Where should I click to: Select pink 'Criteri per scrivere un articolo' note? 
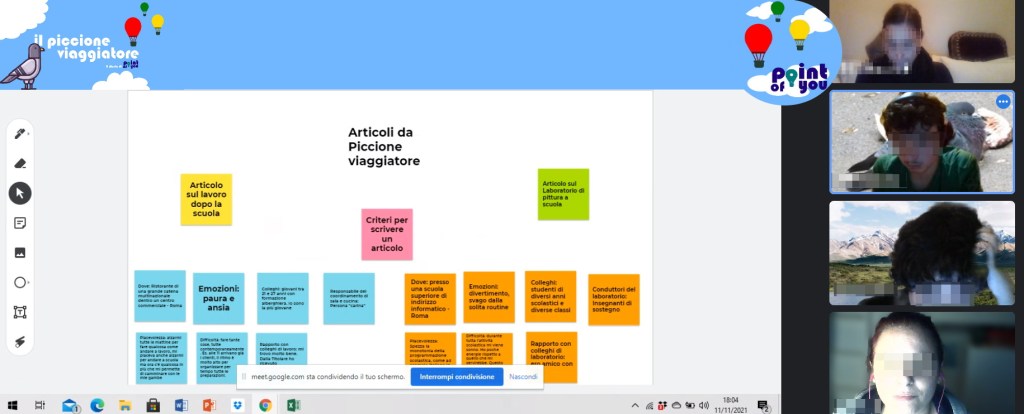coord(386,234)
